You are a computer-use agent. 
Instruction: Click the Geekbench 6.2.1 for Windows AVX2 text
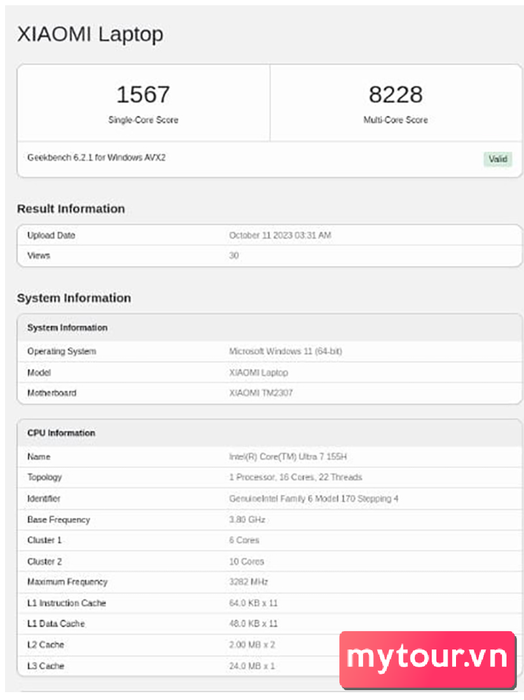tap(96, 158)
